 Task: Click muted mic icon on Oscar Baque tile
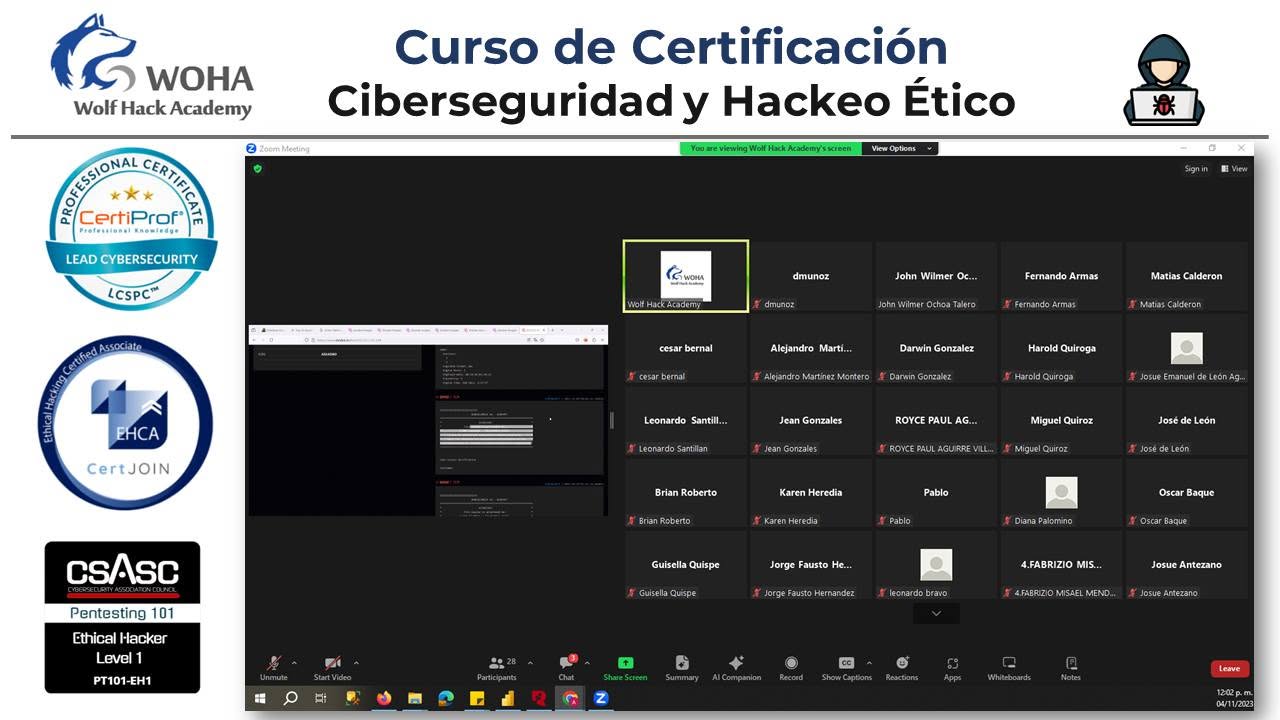[1133, 520]
